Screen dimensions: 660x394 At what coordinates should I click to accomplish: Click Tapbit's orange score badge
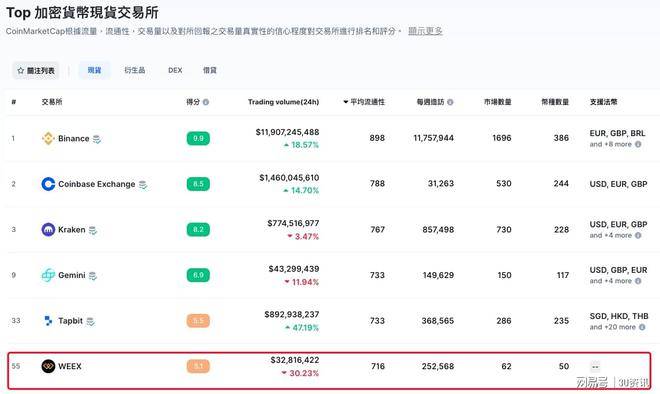198,321
